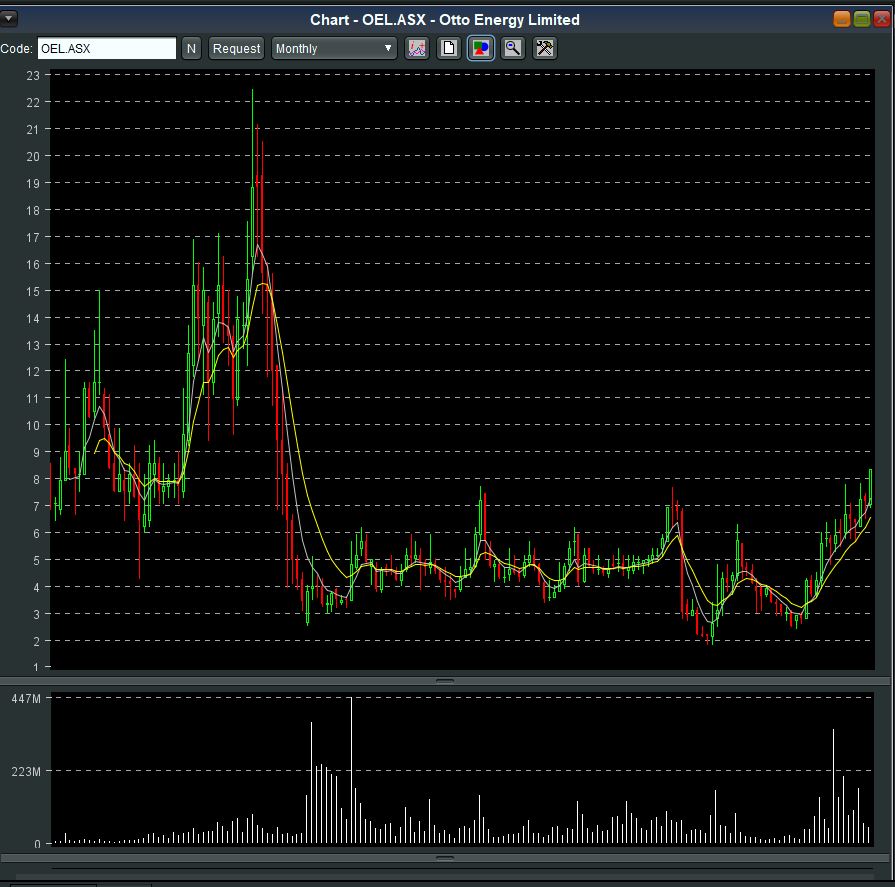Click the blank page new chart icon
895x887 pixels.
pos(449,49)
